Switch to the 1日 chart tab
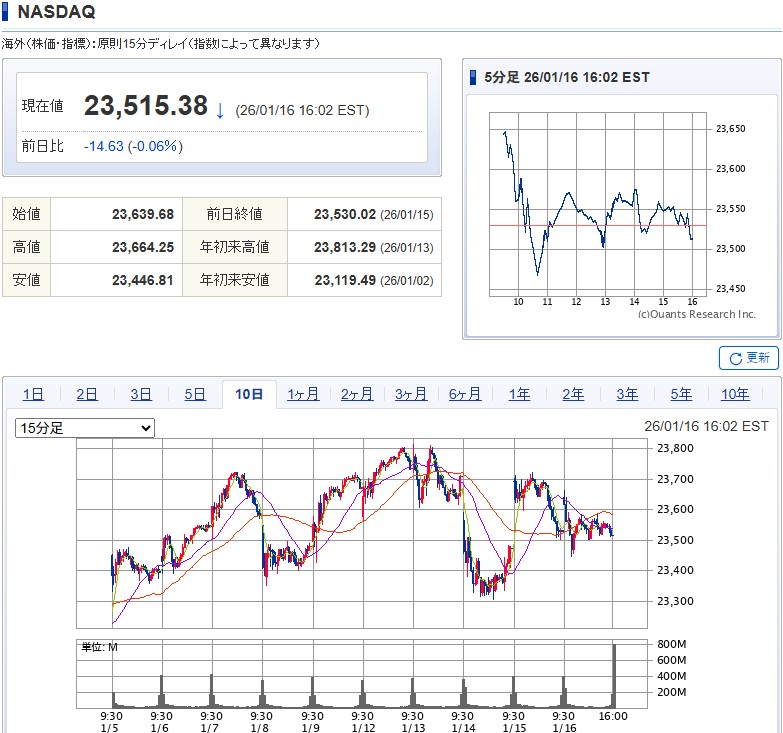 [x=33, y=394]
